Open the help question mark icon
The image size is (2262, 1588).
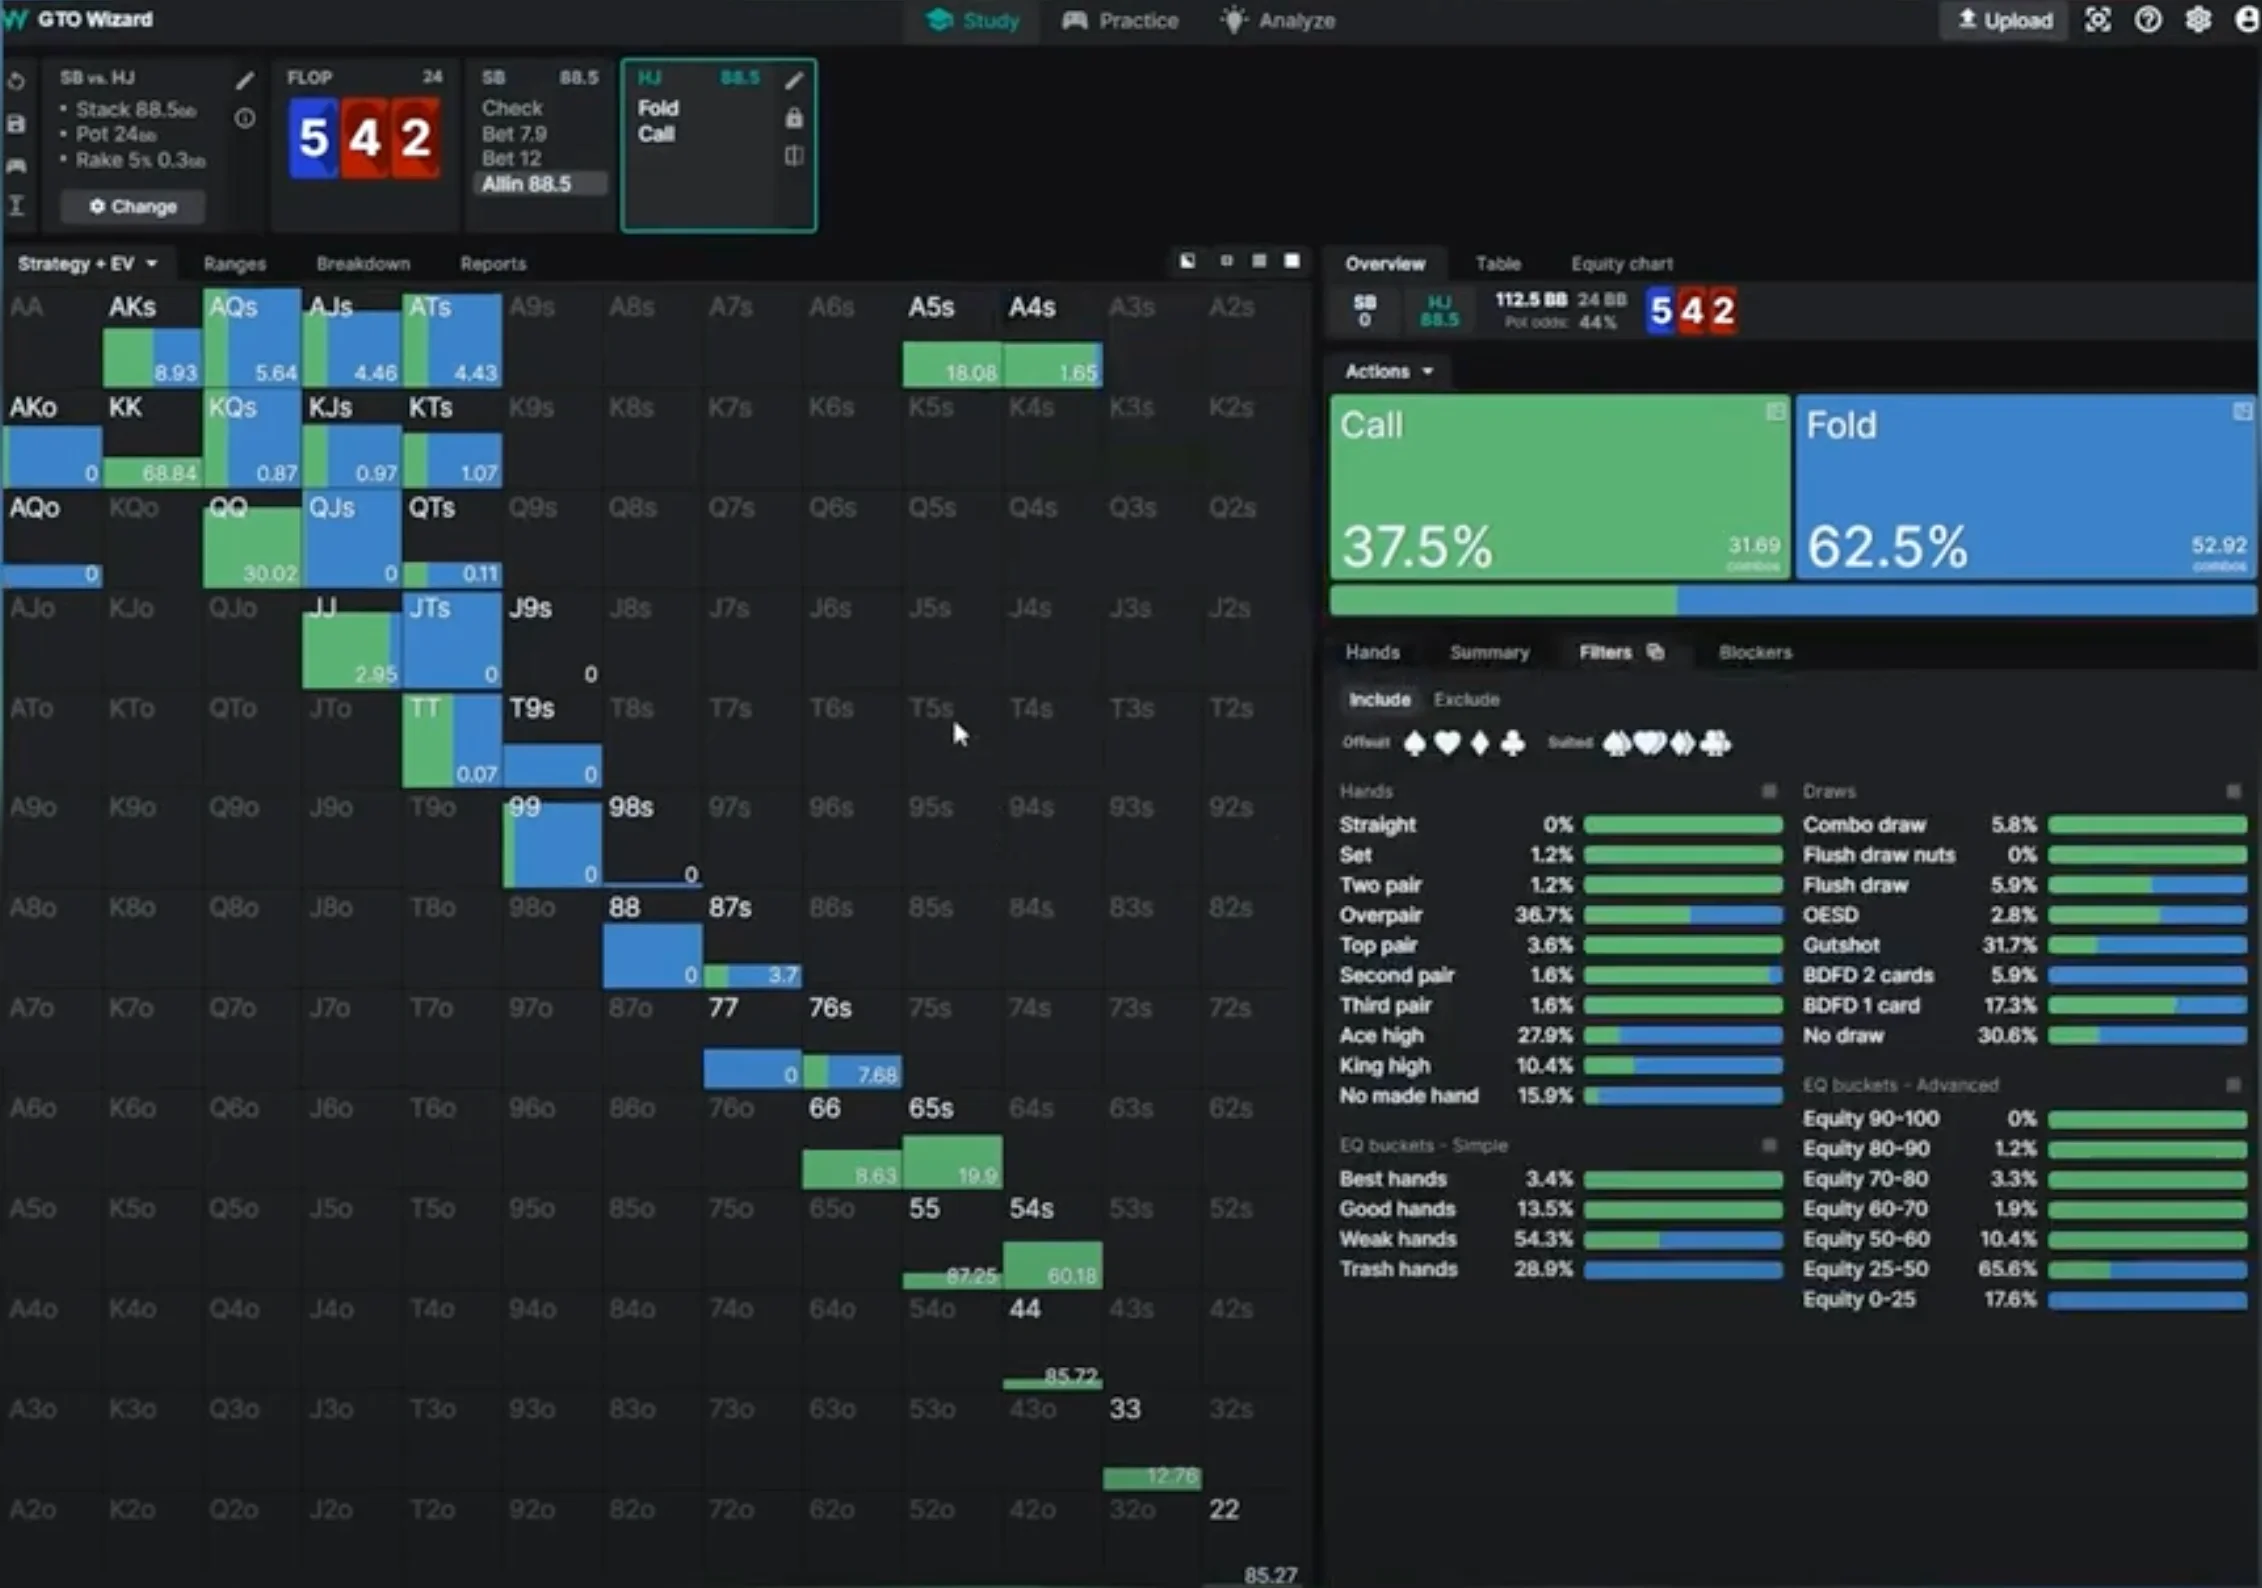2147,20
